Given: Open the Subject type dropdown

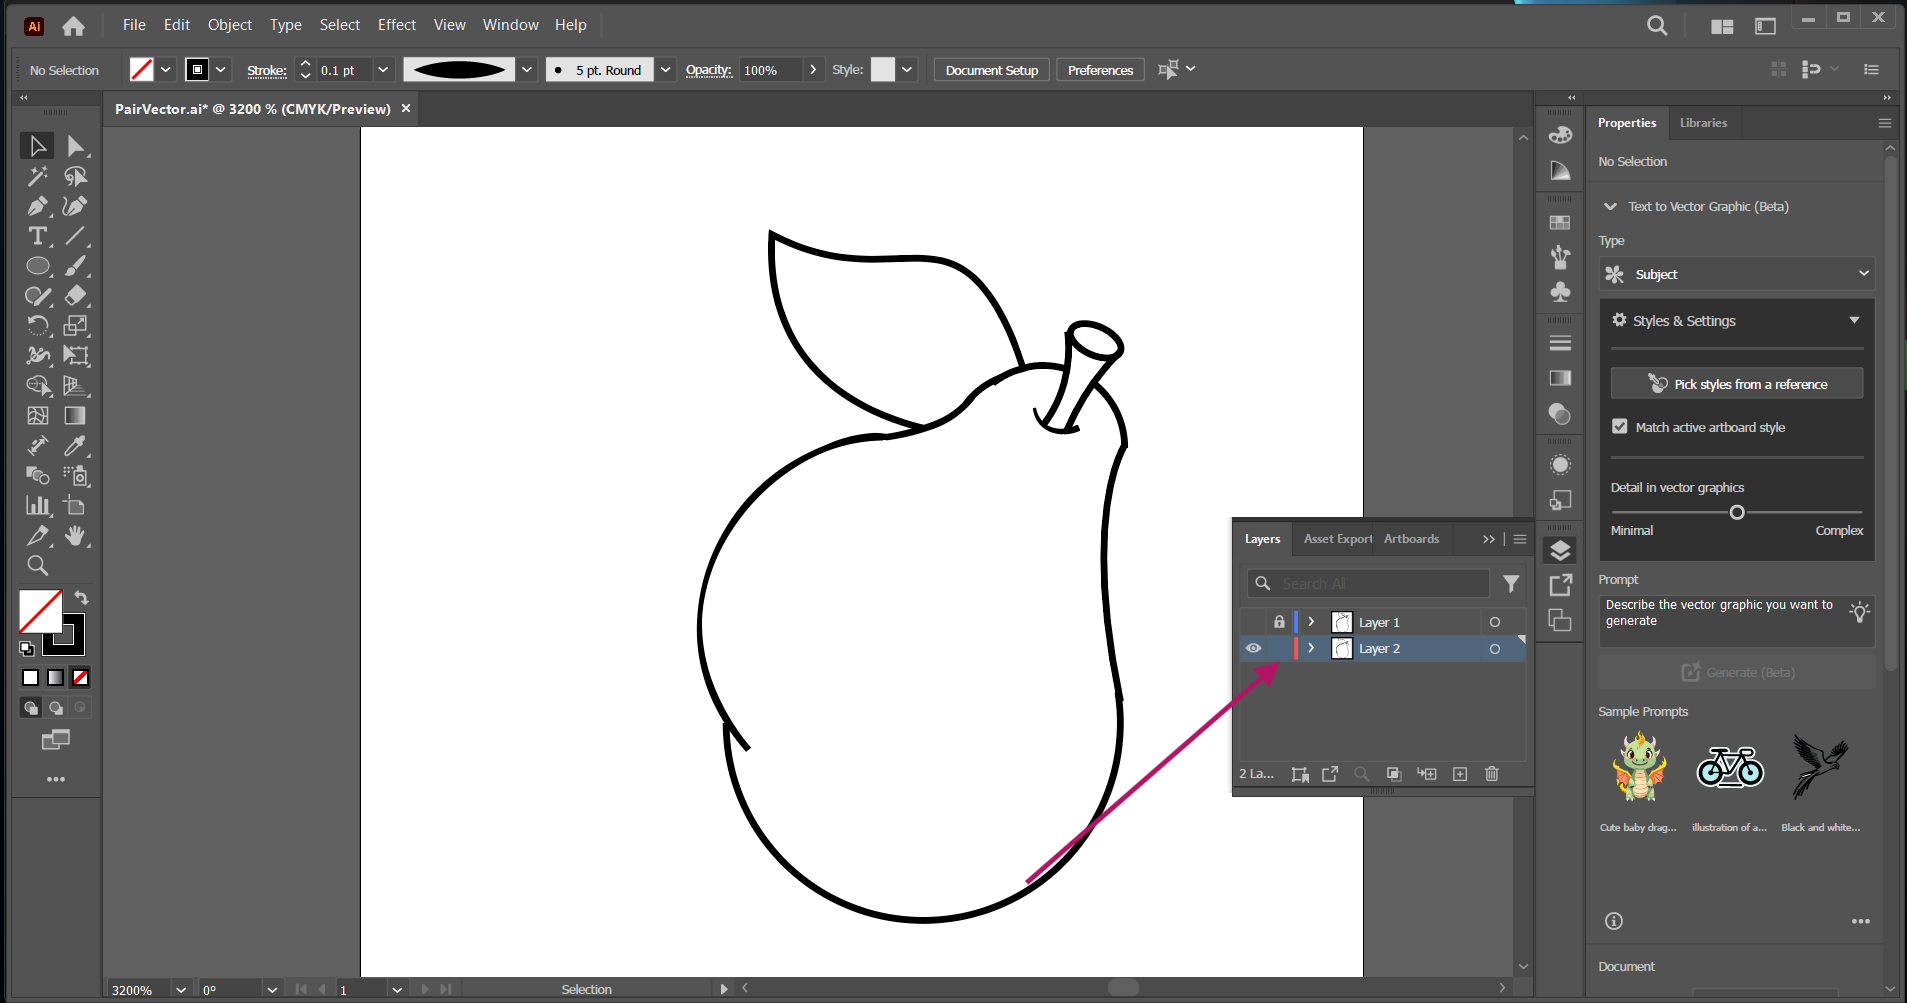Looking at the screenshot, I should [x=1736, y=274].
